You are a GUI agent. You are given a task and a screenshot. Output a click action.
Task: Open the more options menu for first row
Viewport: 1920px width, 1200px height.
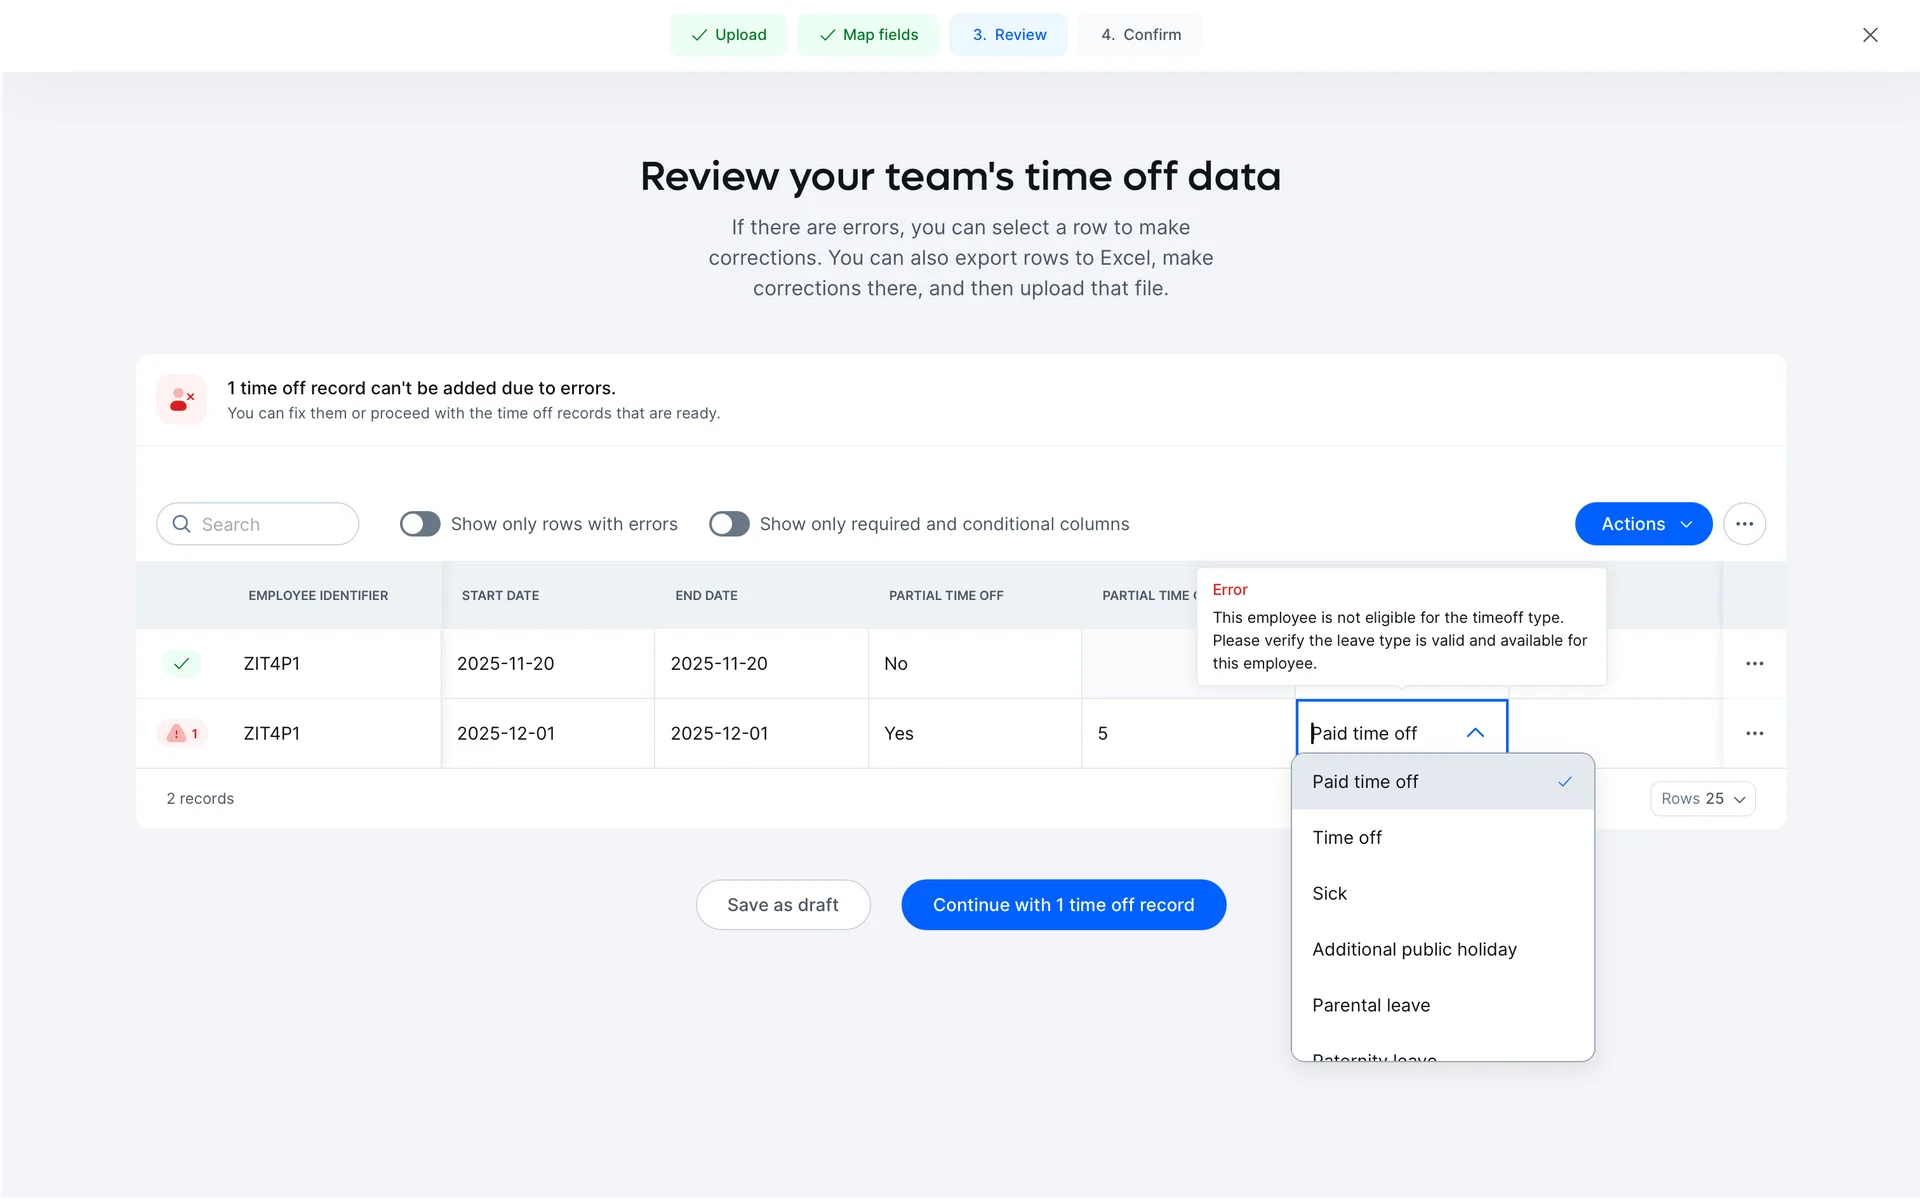(1754, 663)
